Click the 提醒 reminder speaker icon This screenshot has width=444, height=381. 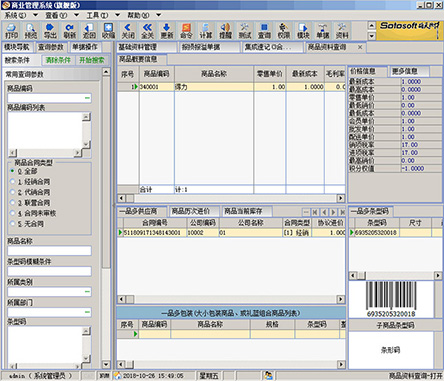coord(225,31)
